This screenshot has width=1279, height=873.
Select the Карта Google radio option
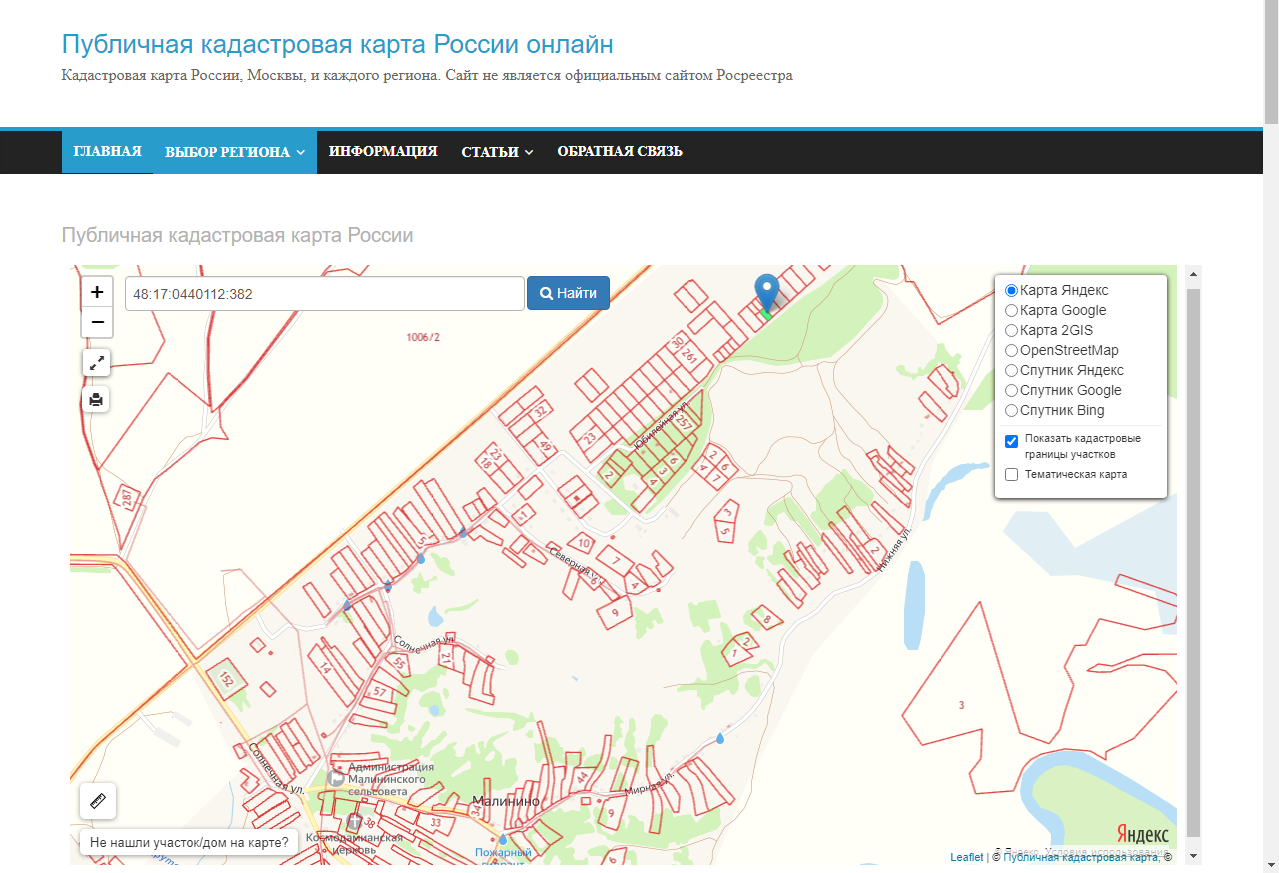click(x=1011, y=311)
